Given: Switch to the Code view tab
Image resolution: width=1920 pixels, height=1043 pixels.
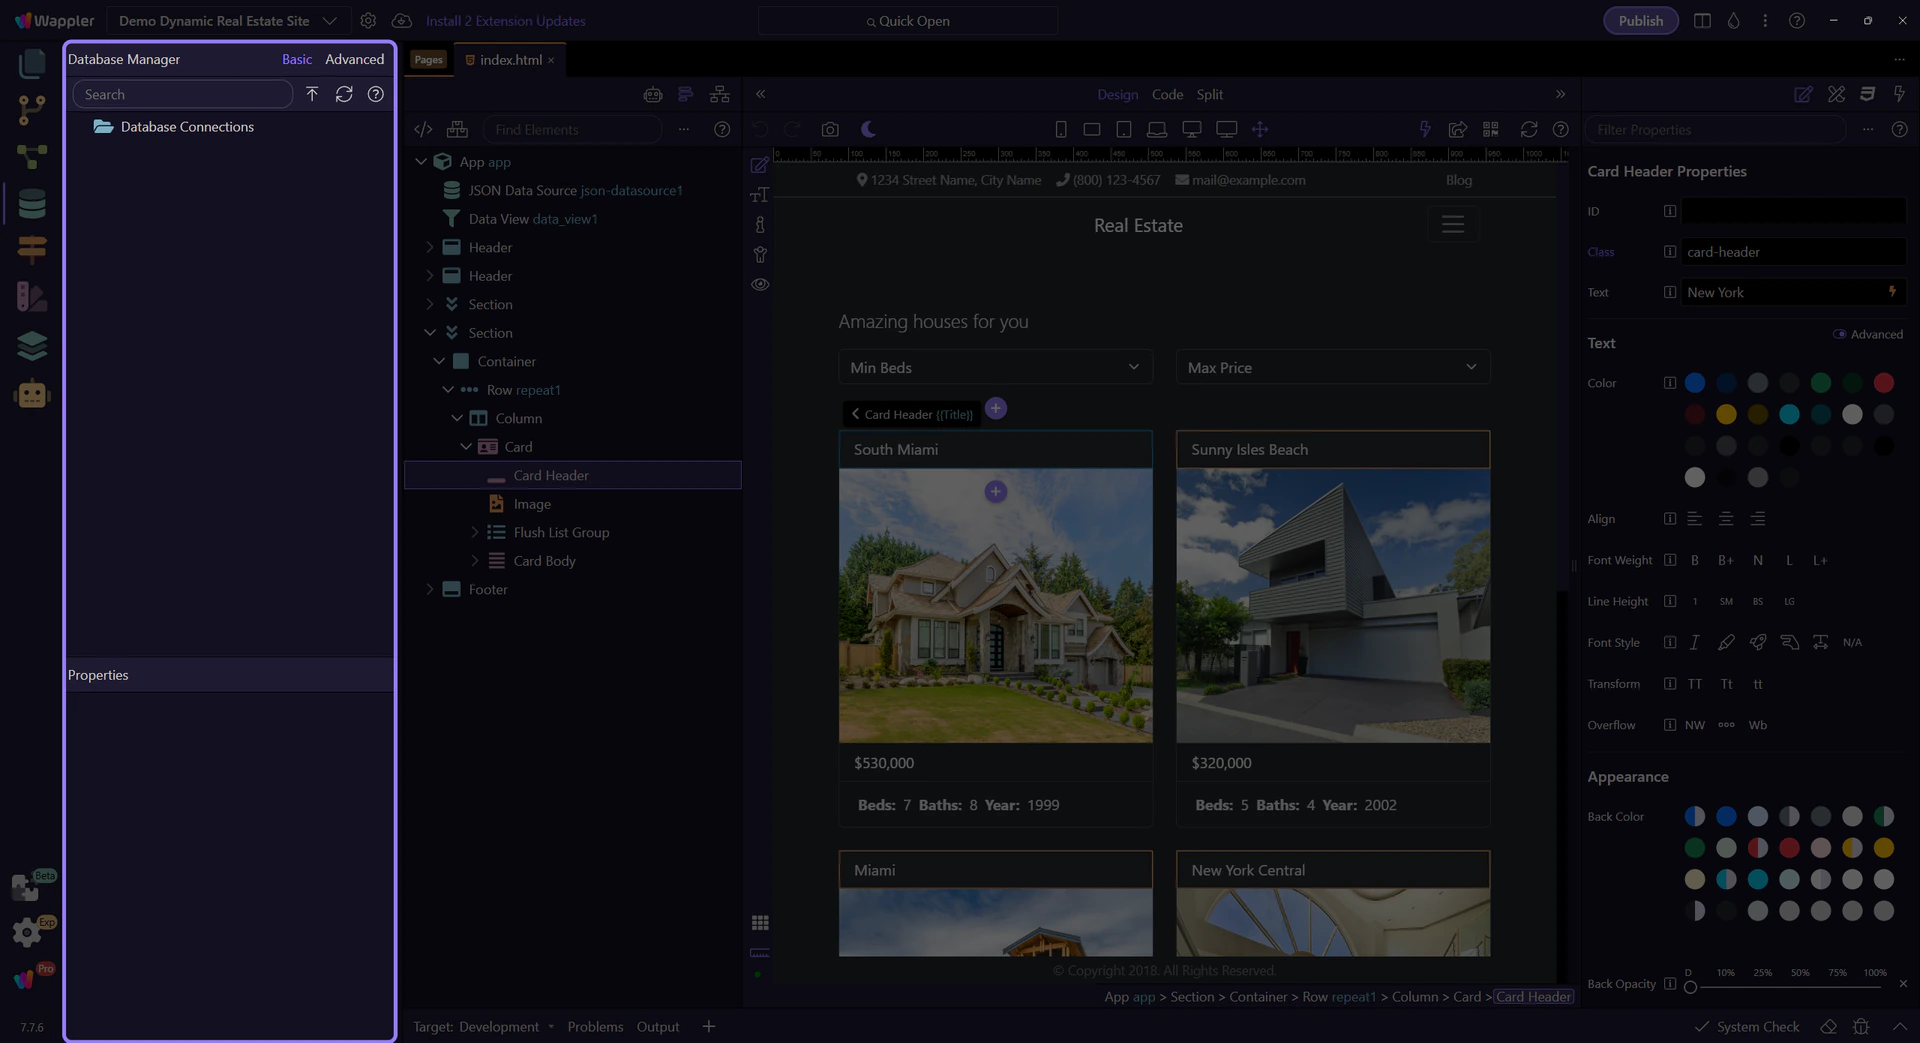Looking at the screenshot, I should pos(1167,95).
